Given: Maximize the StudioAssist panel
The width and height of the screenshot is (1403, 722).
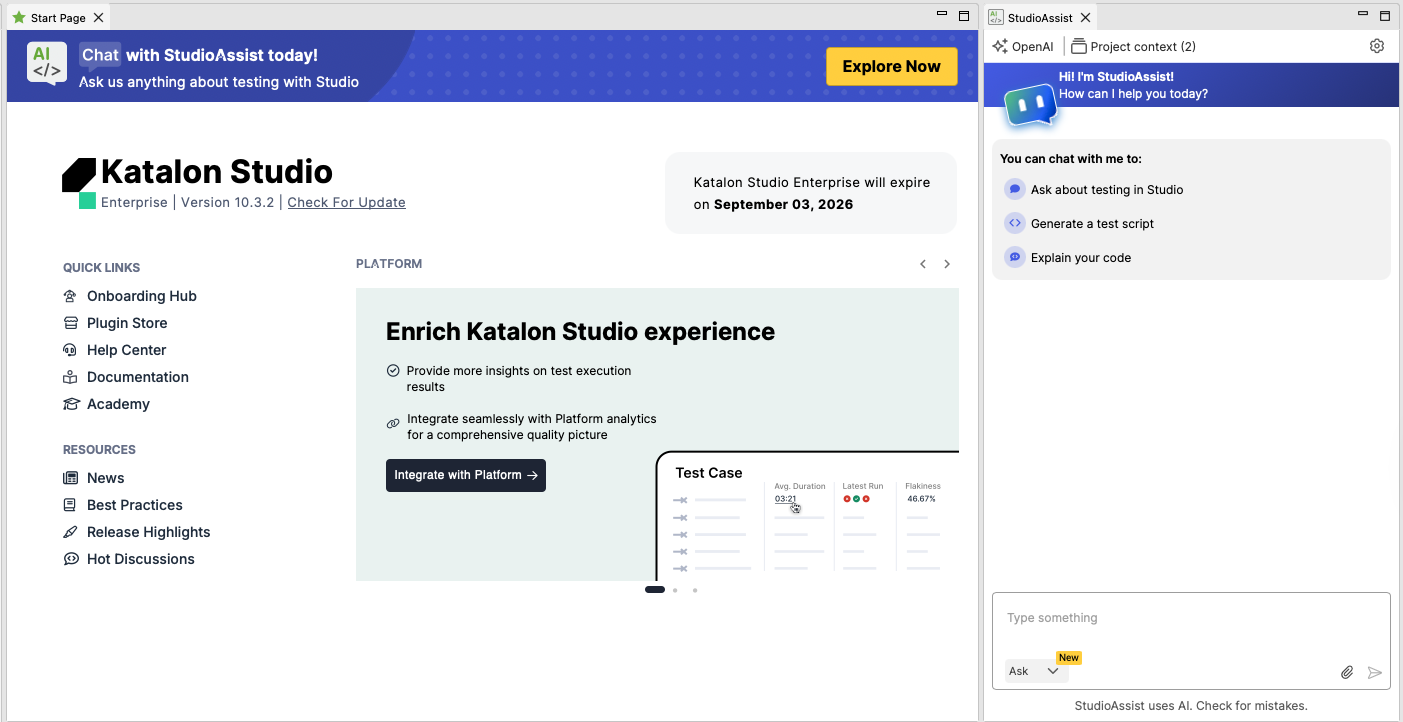Looking at the screenshot, I should point(1385,16).
